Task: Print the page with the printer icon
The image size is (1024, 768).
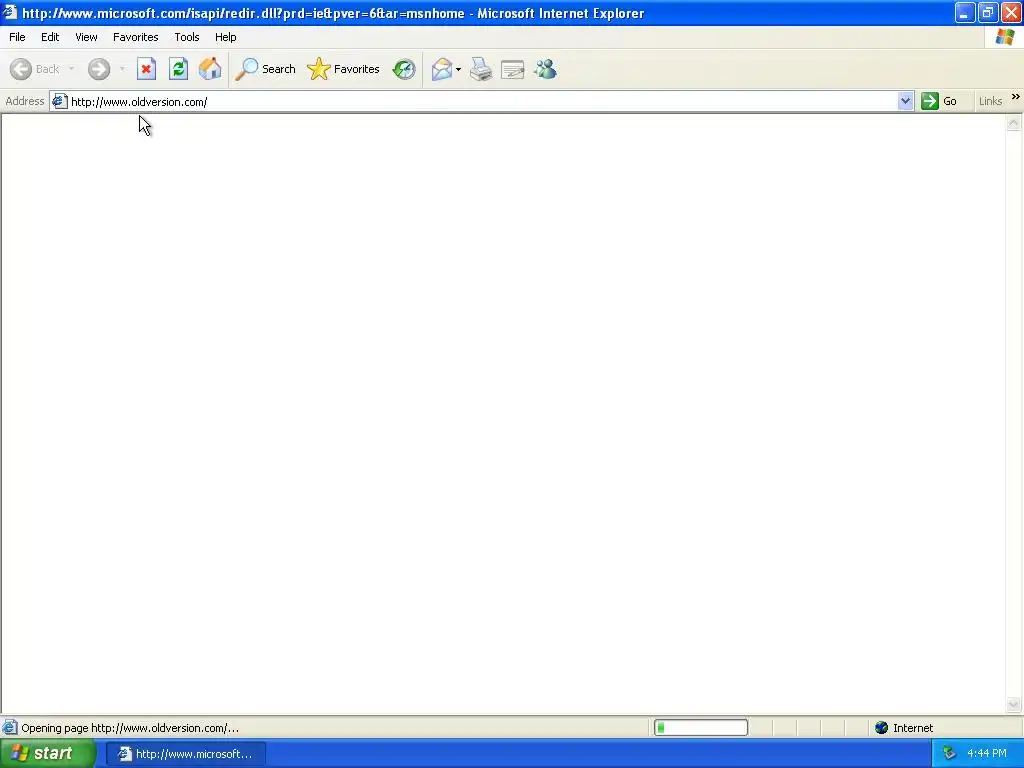Action: click(481, 69)
